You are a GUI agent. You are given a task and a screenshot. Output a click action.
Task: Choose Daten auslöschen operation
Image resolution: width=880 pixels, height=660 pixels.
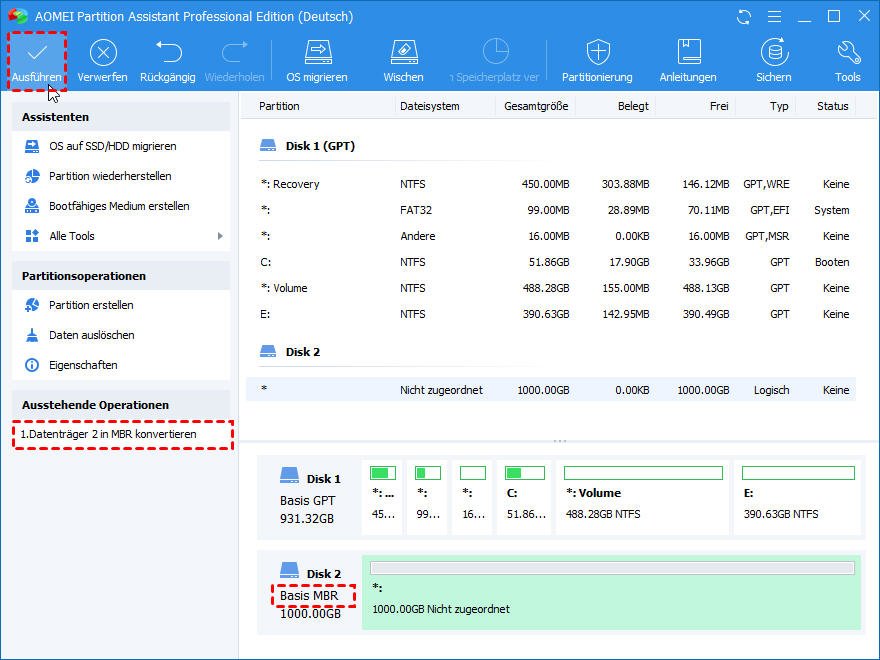(x=91, y=335)
